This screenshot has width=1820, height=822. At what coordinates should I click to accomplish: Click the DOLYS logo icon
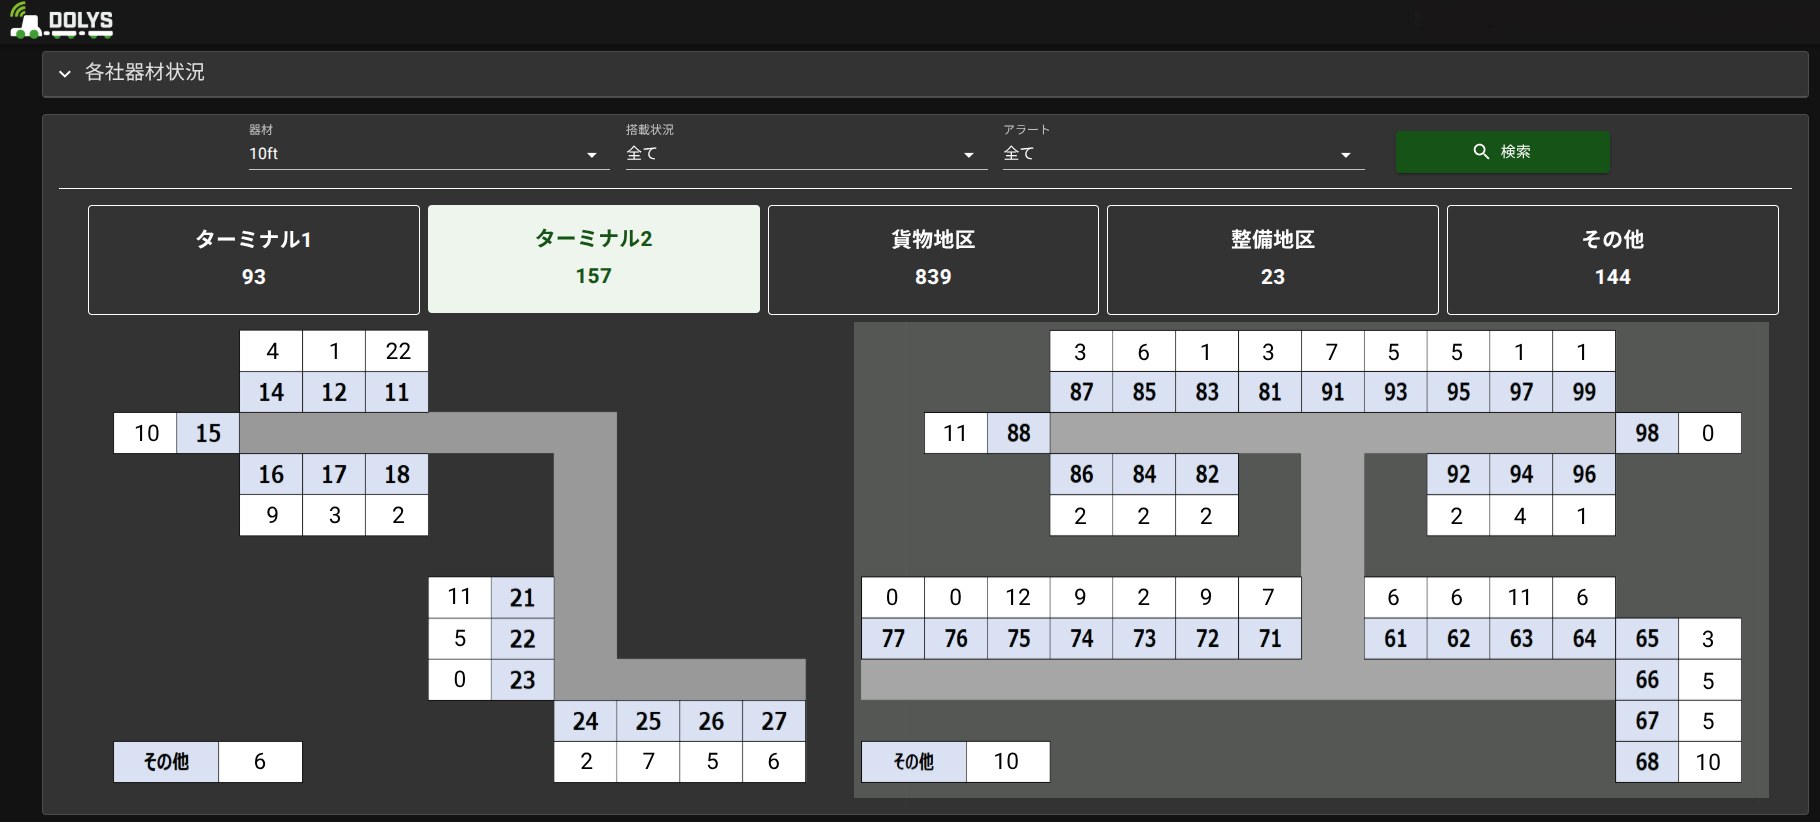tap(60, 22)
